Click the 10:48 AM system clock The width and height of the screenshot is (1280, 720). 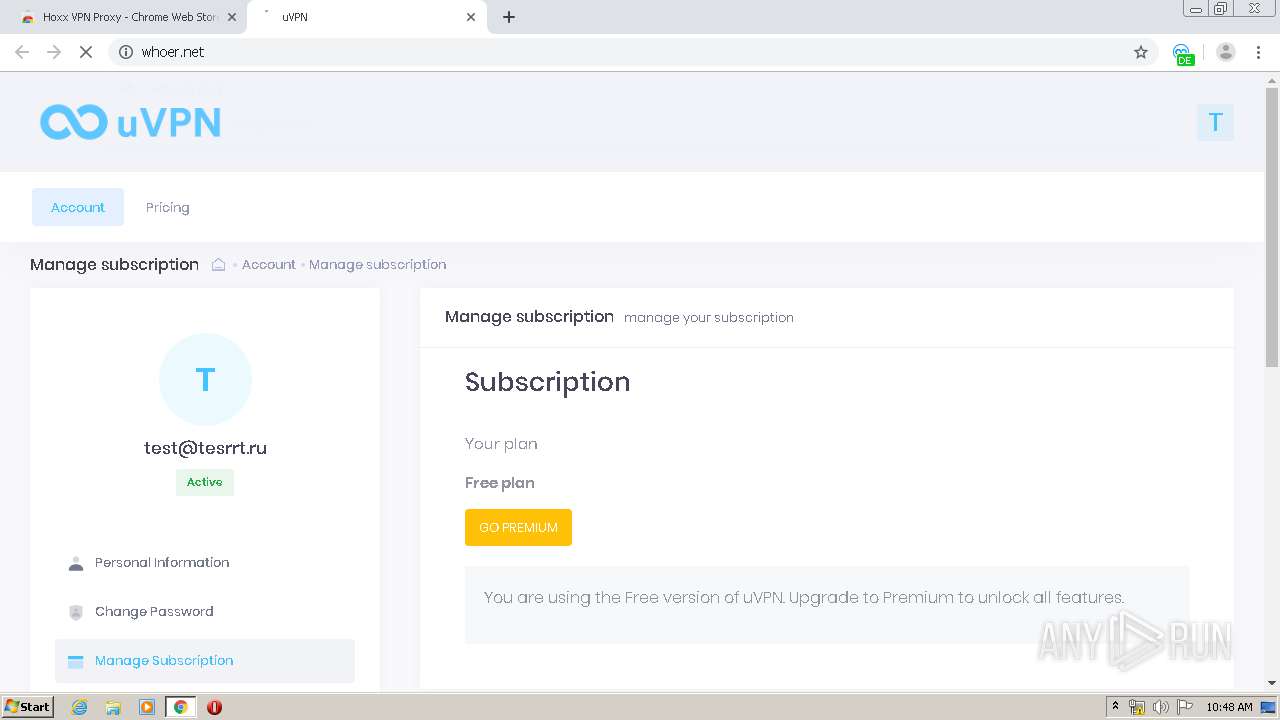click(x=1229, y=707)
